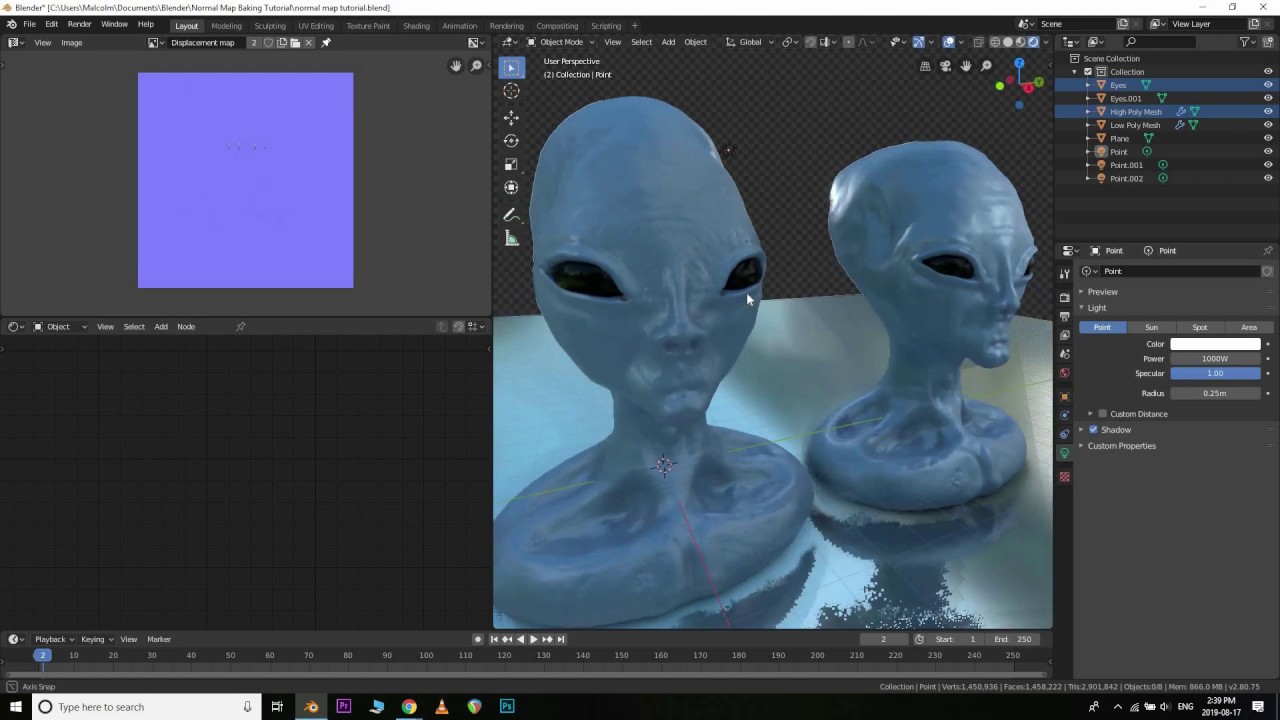
Task: Open the Render properties tab
Action: point(1064,297)
